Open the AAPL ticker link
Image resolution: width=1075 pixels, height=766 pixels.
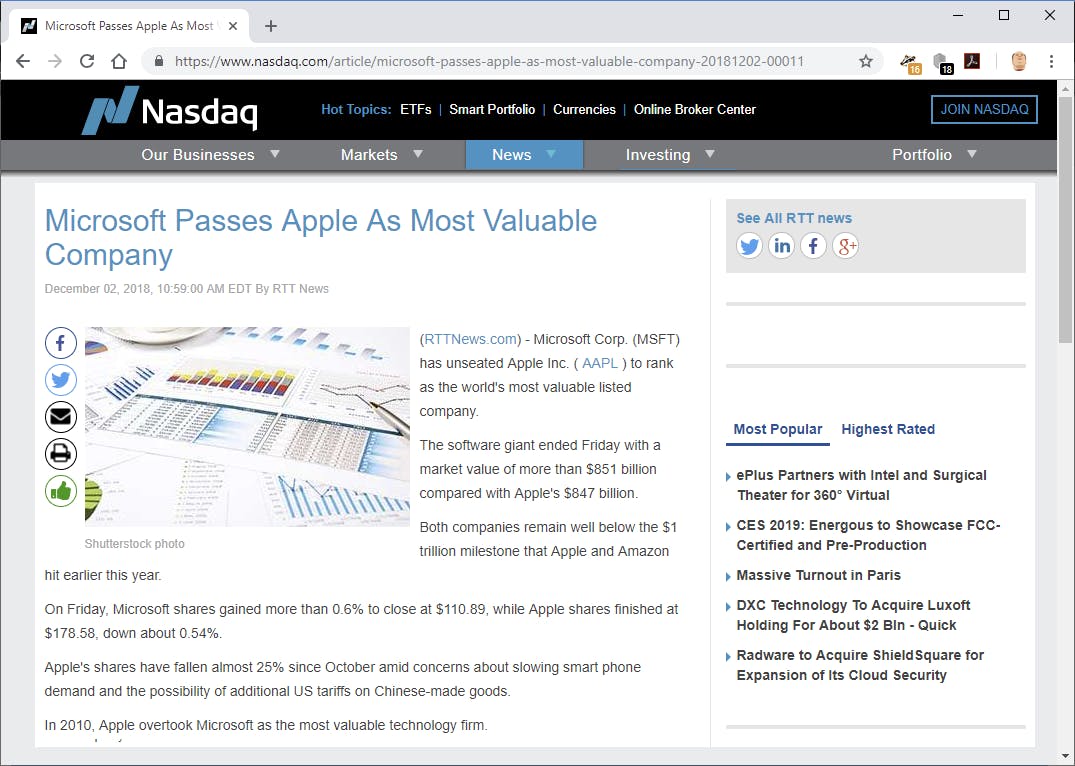point(600,363)
